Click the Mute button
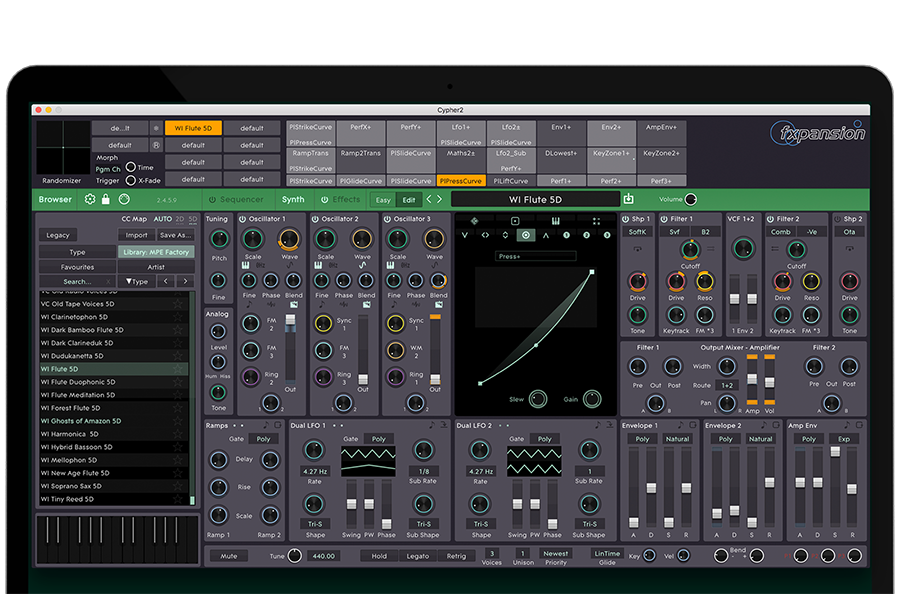This screenshot has width=900, height=594. 228,556
